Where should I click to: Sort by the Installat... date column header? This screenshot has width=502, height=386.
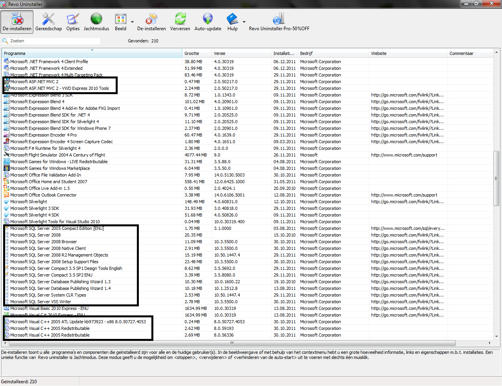285,53
